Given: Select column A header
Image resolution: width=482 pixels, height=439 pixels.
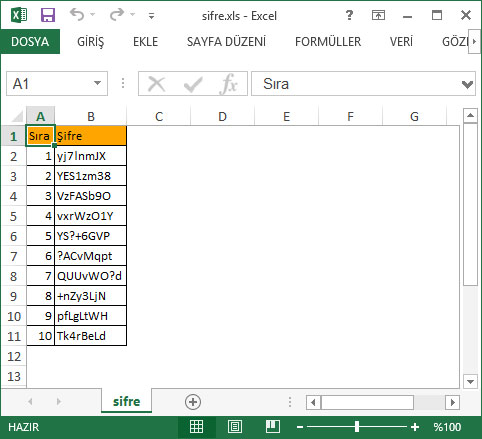Looking at the screenshot, I should click(40, 116).
